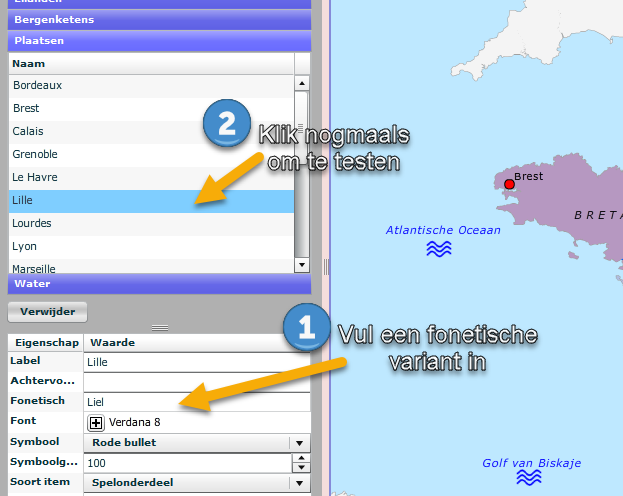Image resolution: width=623 pixels, height=496 pixels.
Task: Click the red Brest marker on map
Action: pos(509,184)
